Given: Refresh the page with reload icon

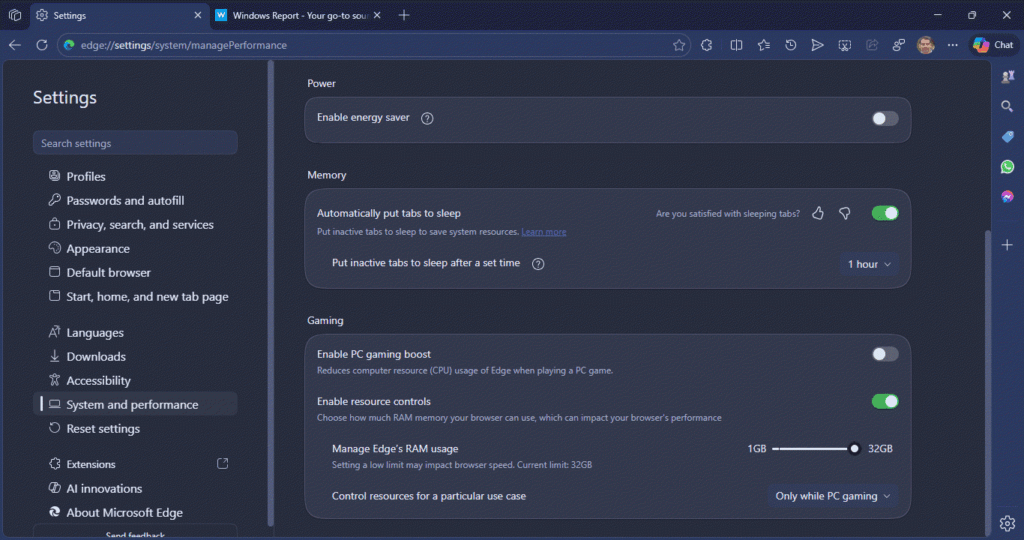Looking at the screenshot, I should 42,45.
